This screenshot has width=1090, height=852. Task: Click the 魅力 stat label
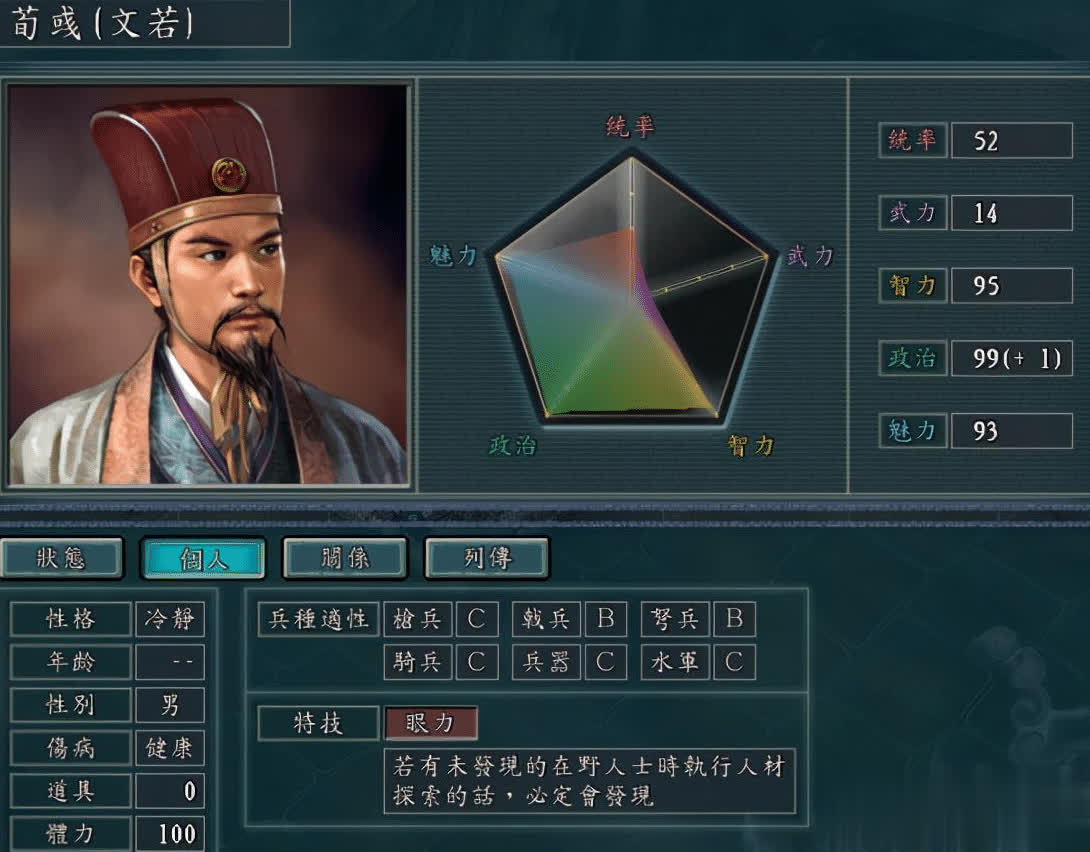[912, 431]
